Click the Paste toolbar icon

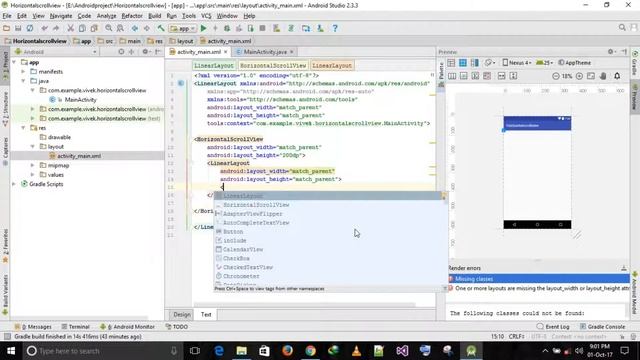[94, 28]
